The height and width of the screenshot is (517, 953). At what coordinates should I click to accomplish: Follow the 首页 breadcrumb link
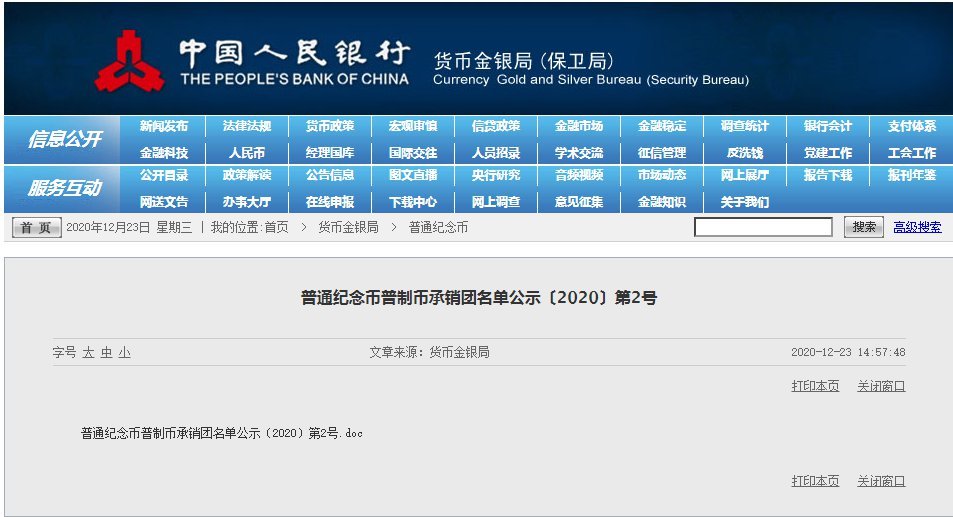277,227
